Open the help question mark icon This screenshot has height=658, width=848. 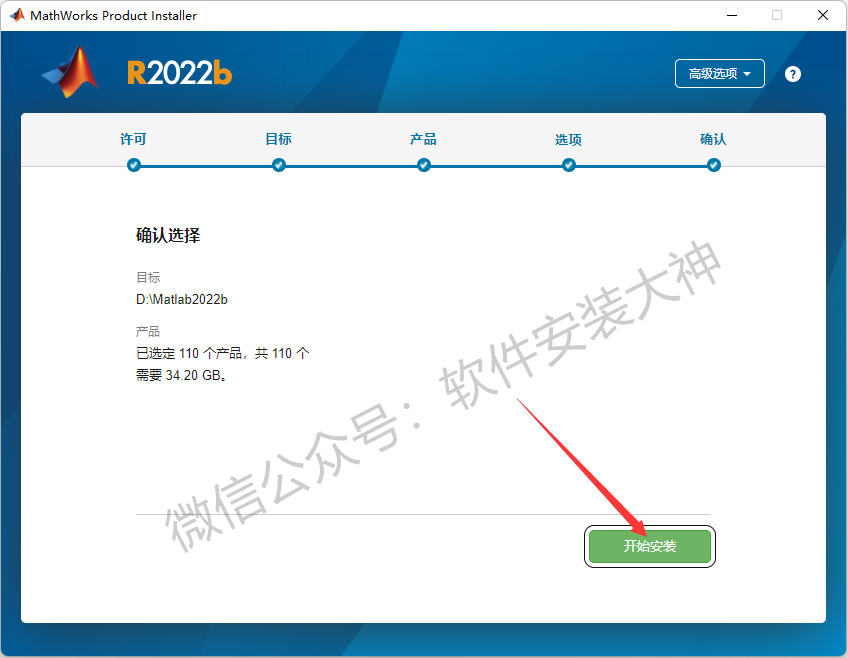(x=792, y=74)
